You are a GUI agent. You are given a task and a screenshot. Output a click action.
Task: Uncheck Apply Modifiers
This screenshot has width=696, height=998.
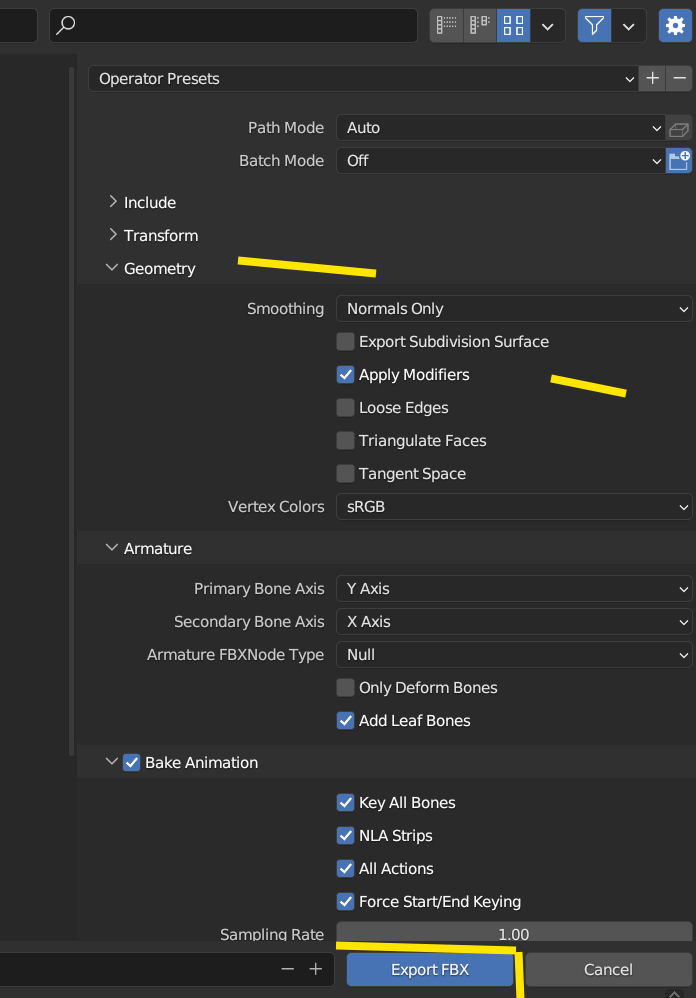point(345,375)
